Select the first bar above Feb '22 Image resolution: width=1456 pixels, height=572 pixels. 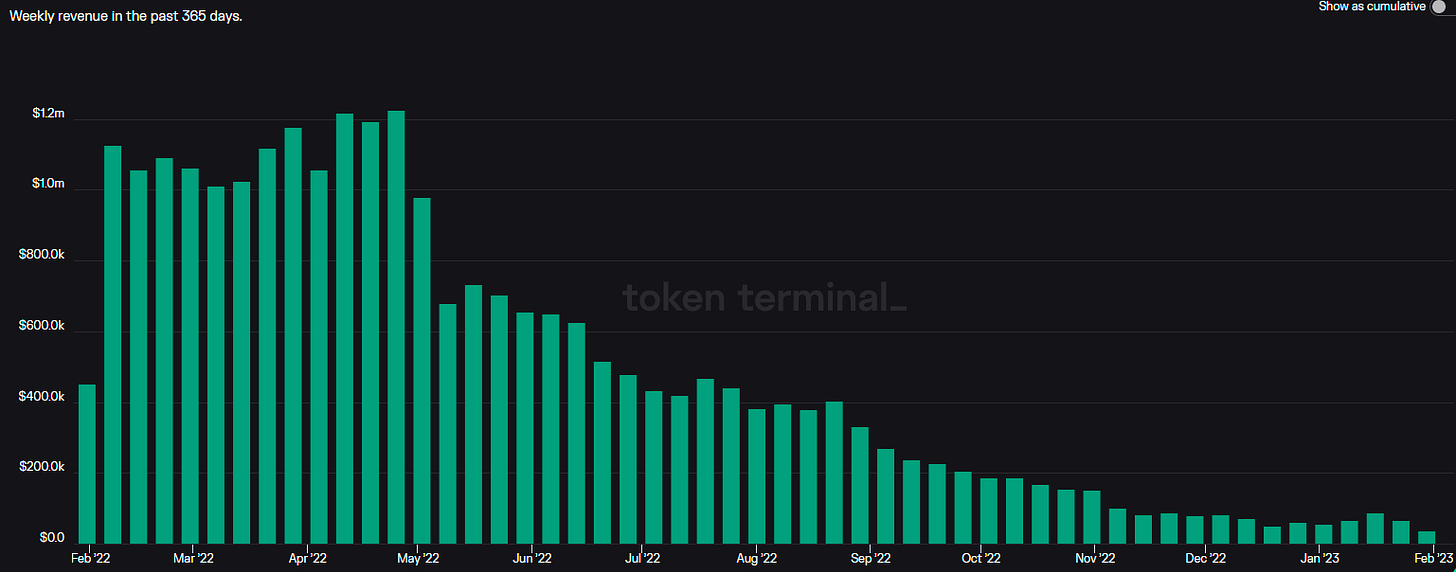[x=87, y=464]
